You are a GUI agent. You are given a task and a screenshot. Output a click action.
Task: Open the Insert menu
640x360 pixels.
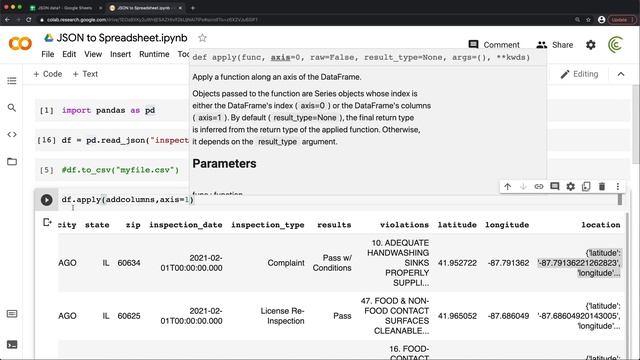(120, 54)
